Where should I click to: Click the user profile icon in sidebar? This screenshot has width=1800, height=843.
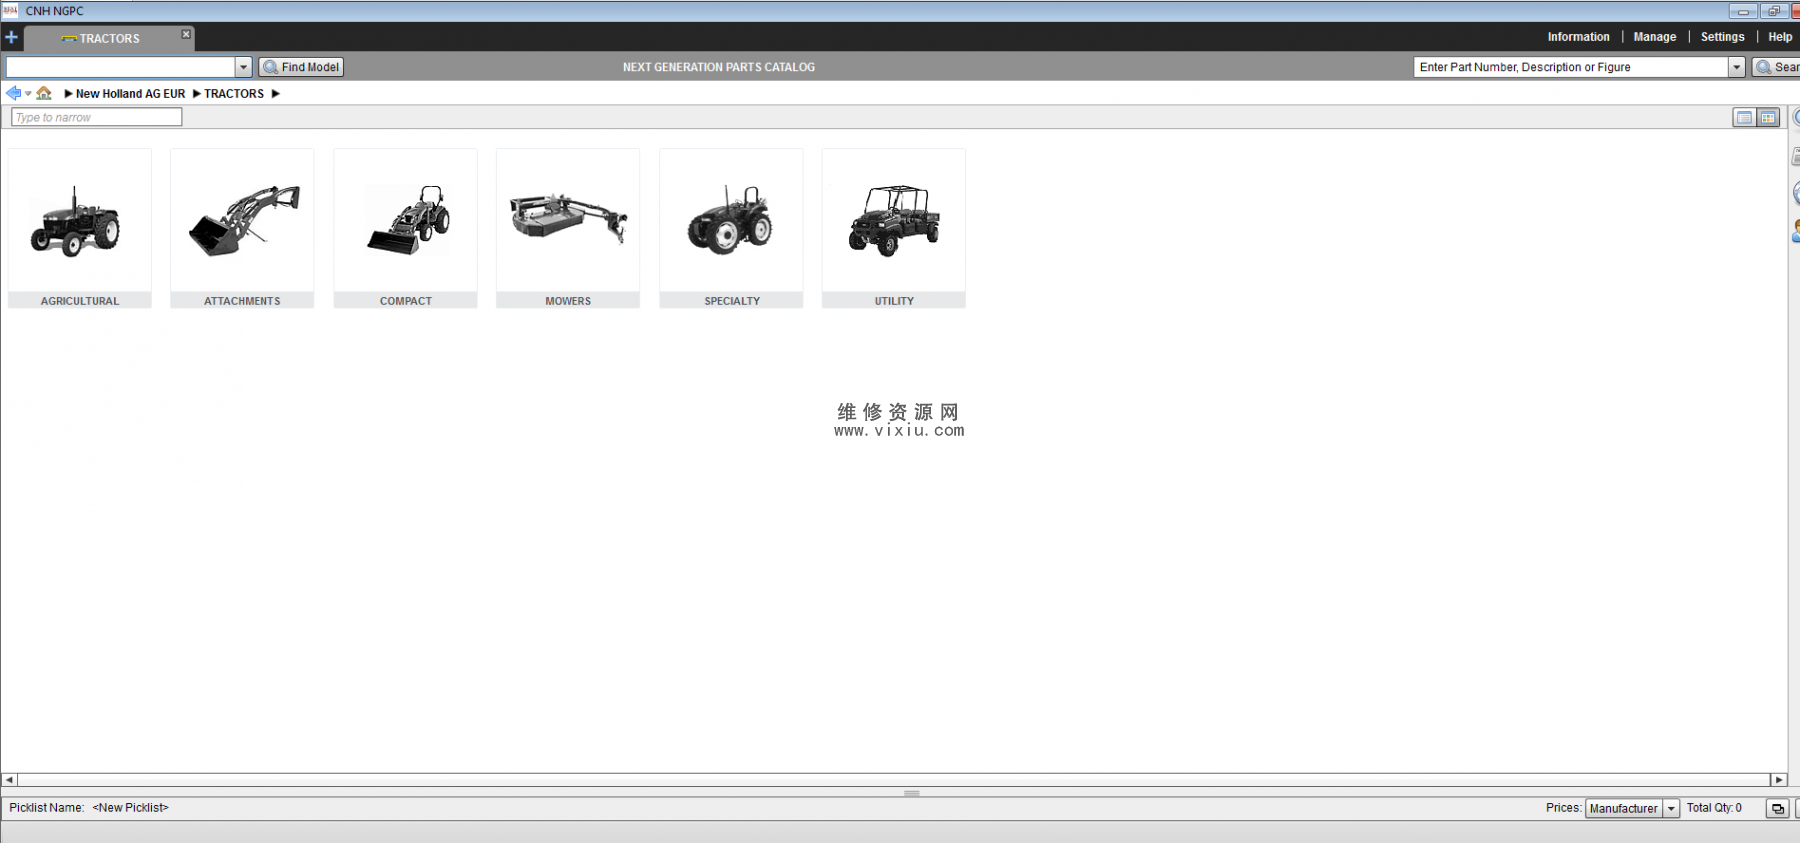click(1796, 231)
